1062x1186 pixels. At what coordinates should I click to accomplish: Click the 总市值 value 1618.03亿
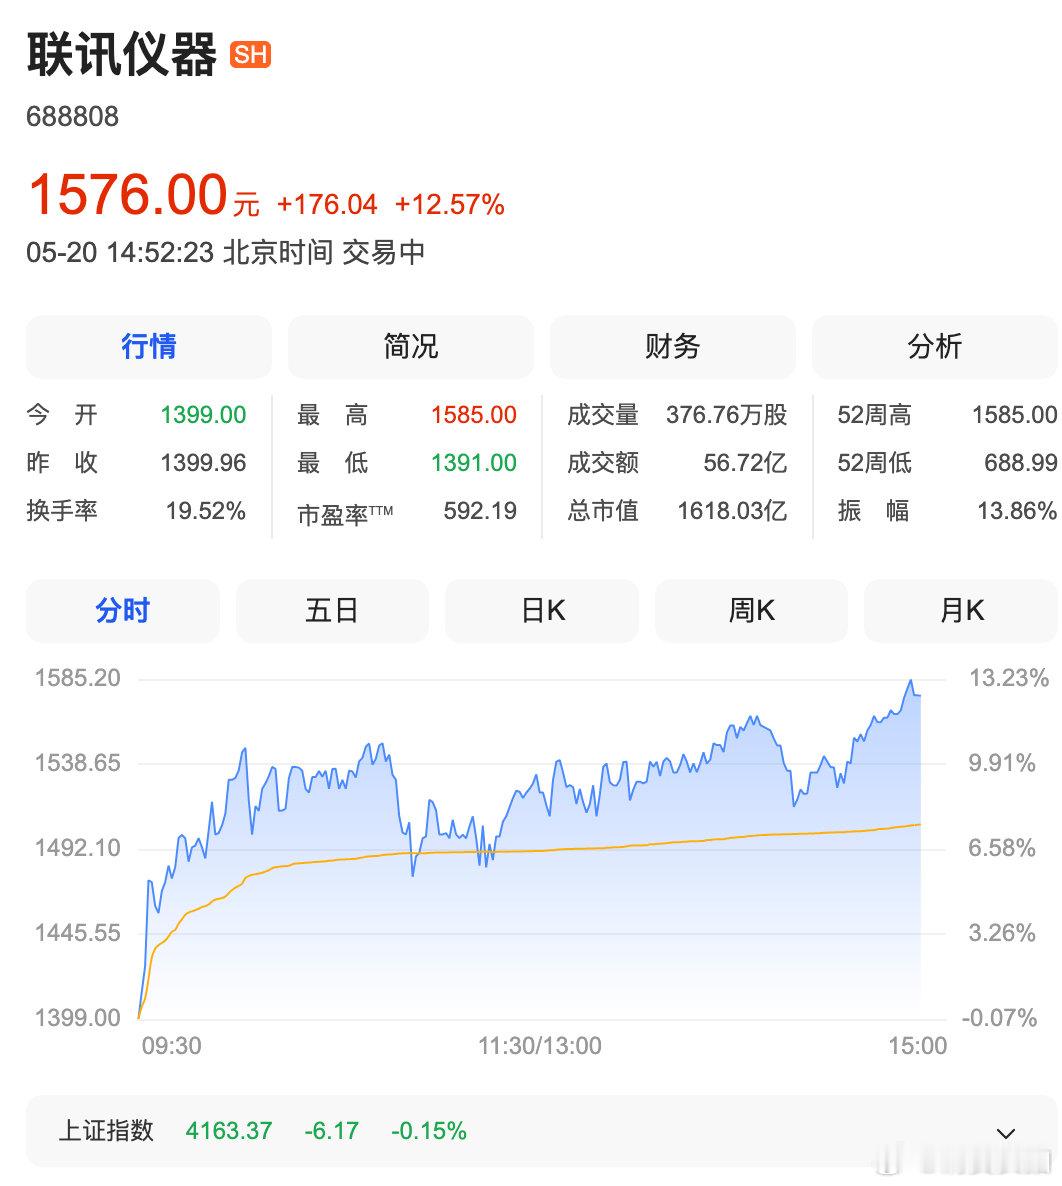(x=732, y=511)
